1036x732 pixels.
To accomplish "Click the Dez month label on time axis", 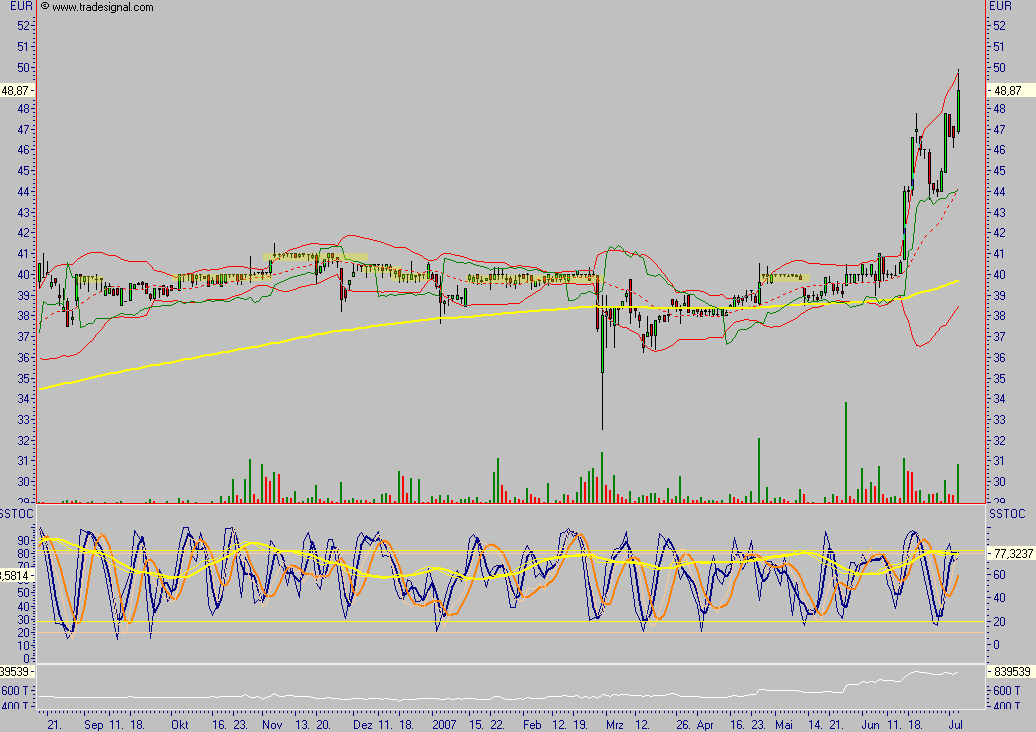I will tap(363, 721).
